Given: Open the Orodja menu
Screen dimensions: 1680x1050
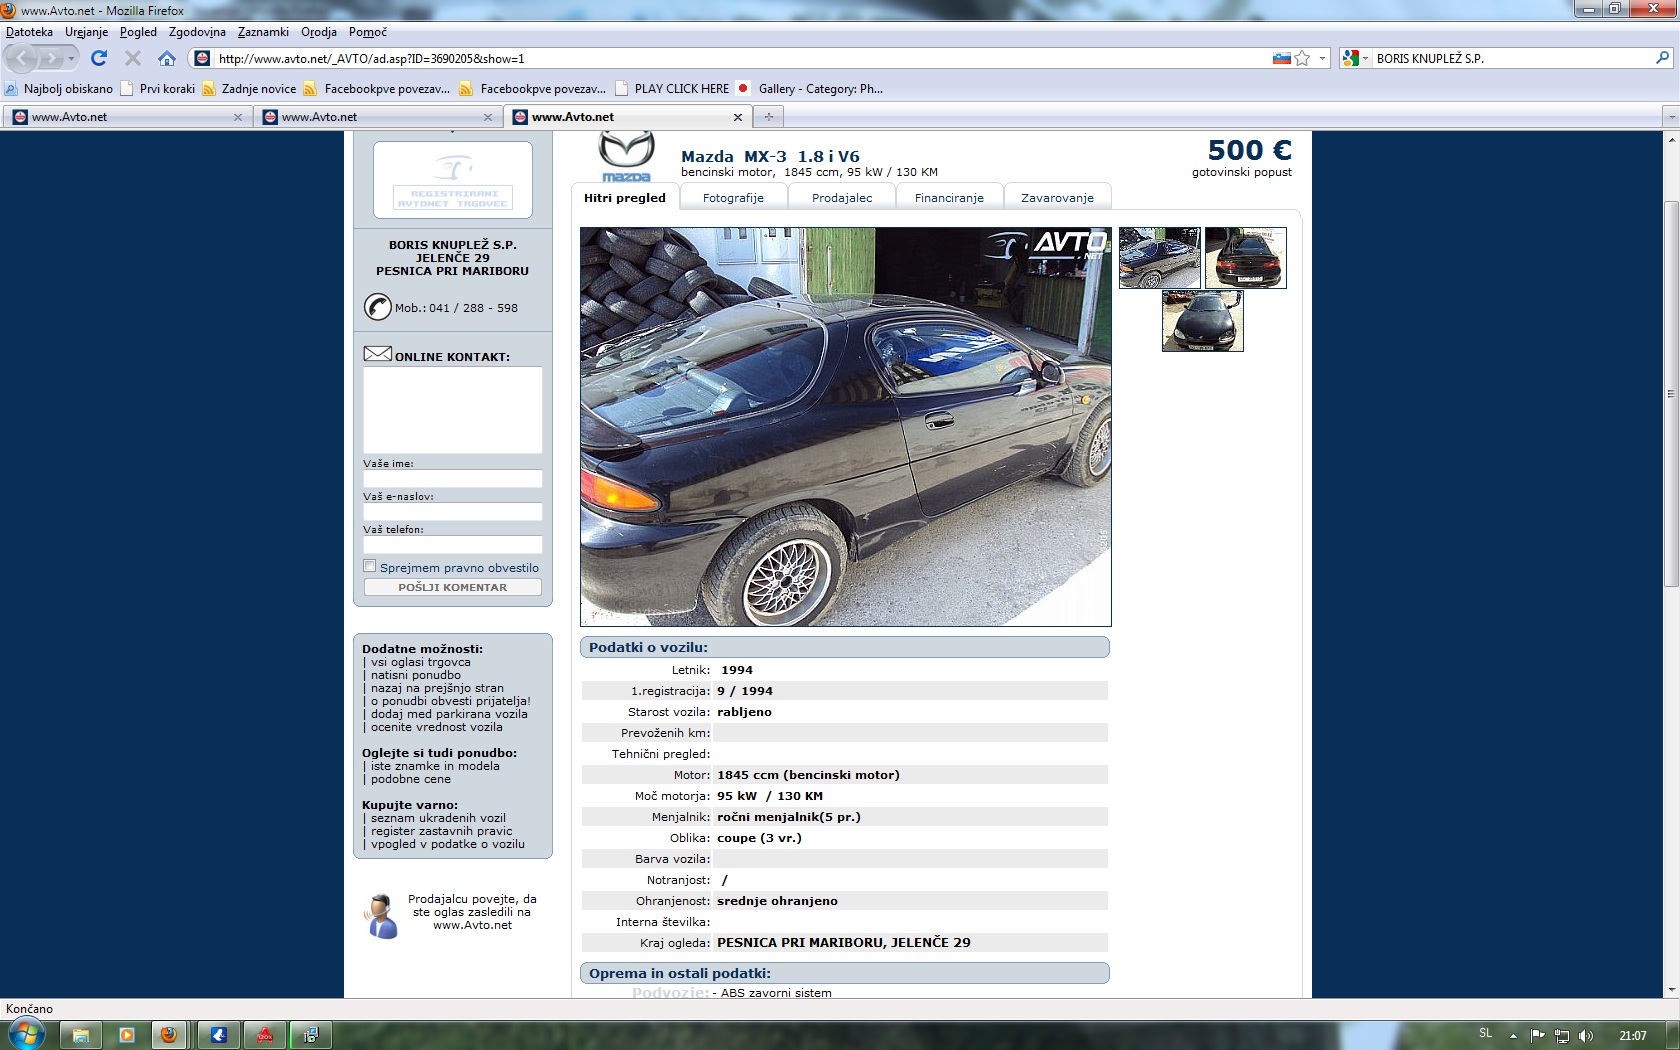Looking at the screenshot, I should pos(319,32).
